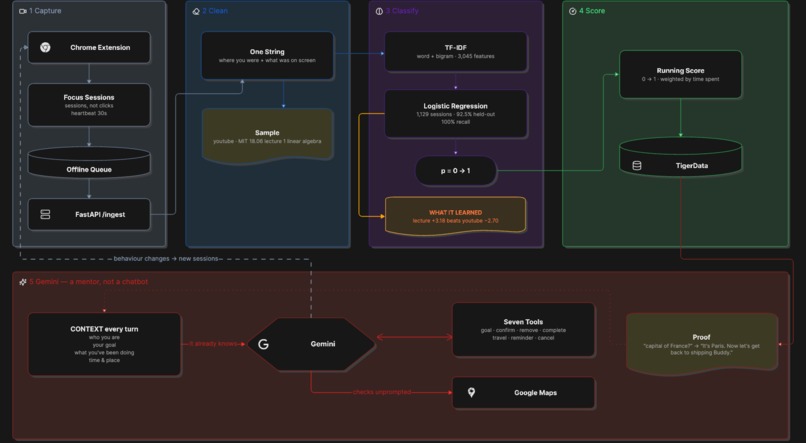806x443 pixels.
Task: Select the Proof note node
Action: click(x=701, y=343)
